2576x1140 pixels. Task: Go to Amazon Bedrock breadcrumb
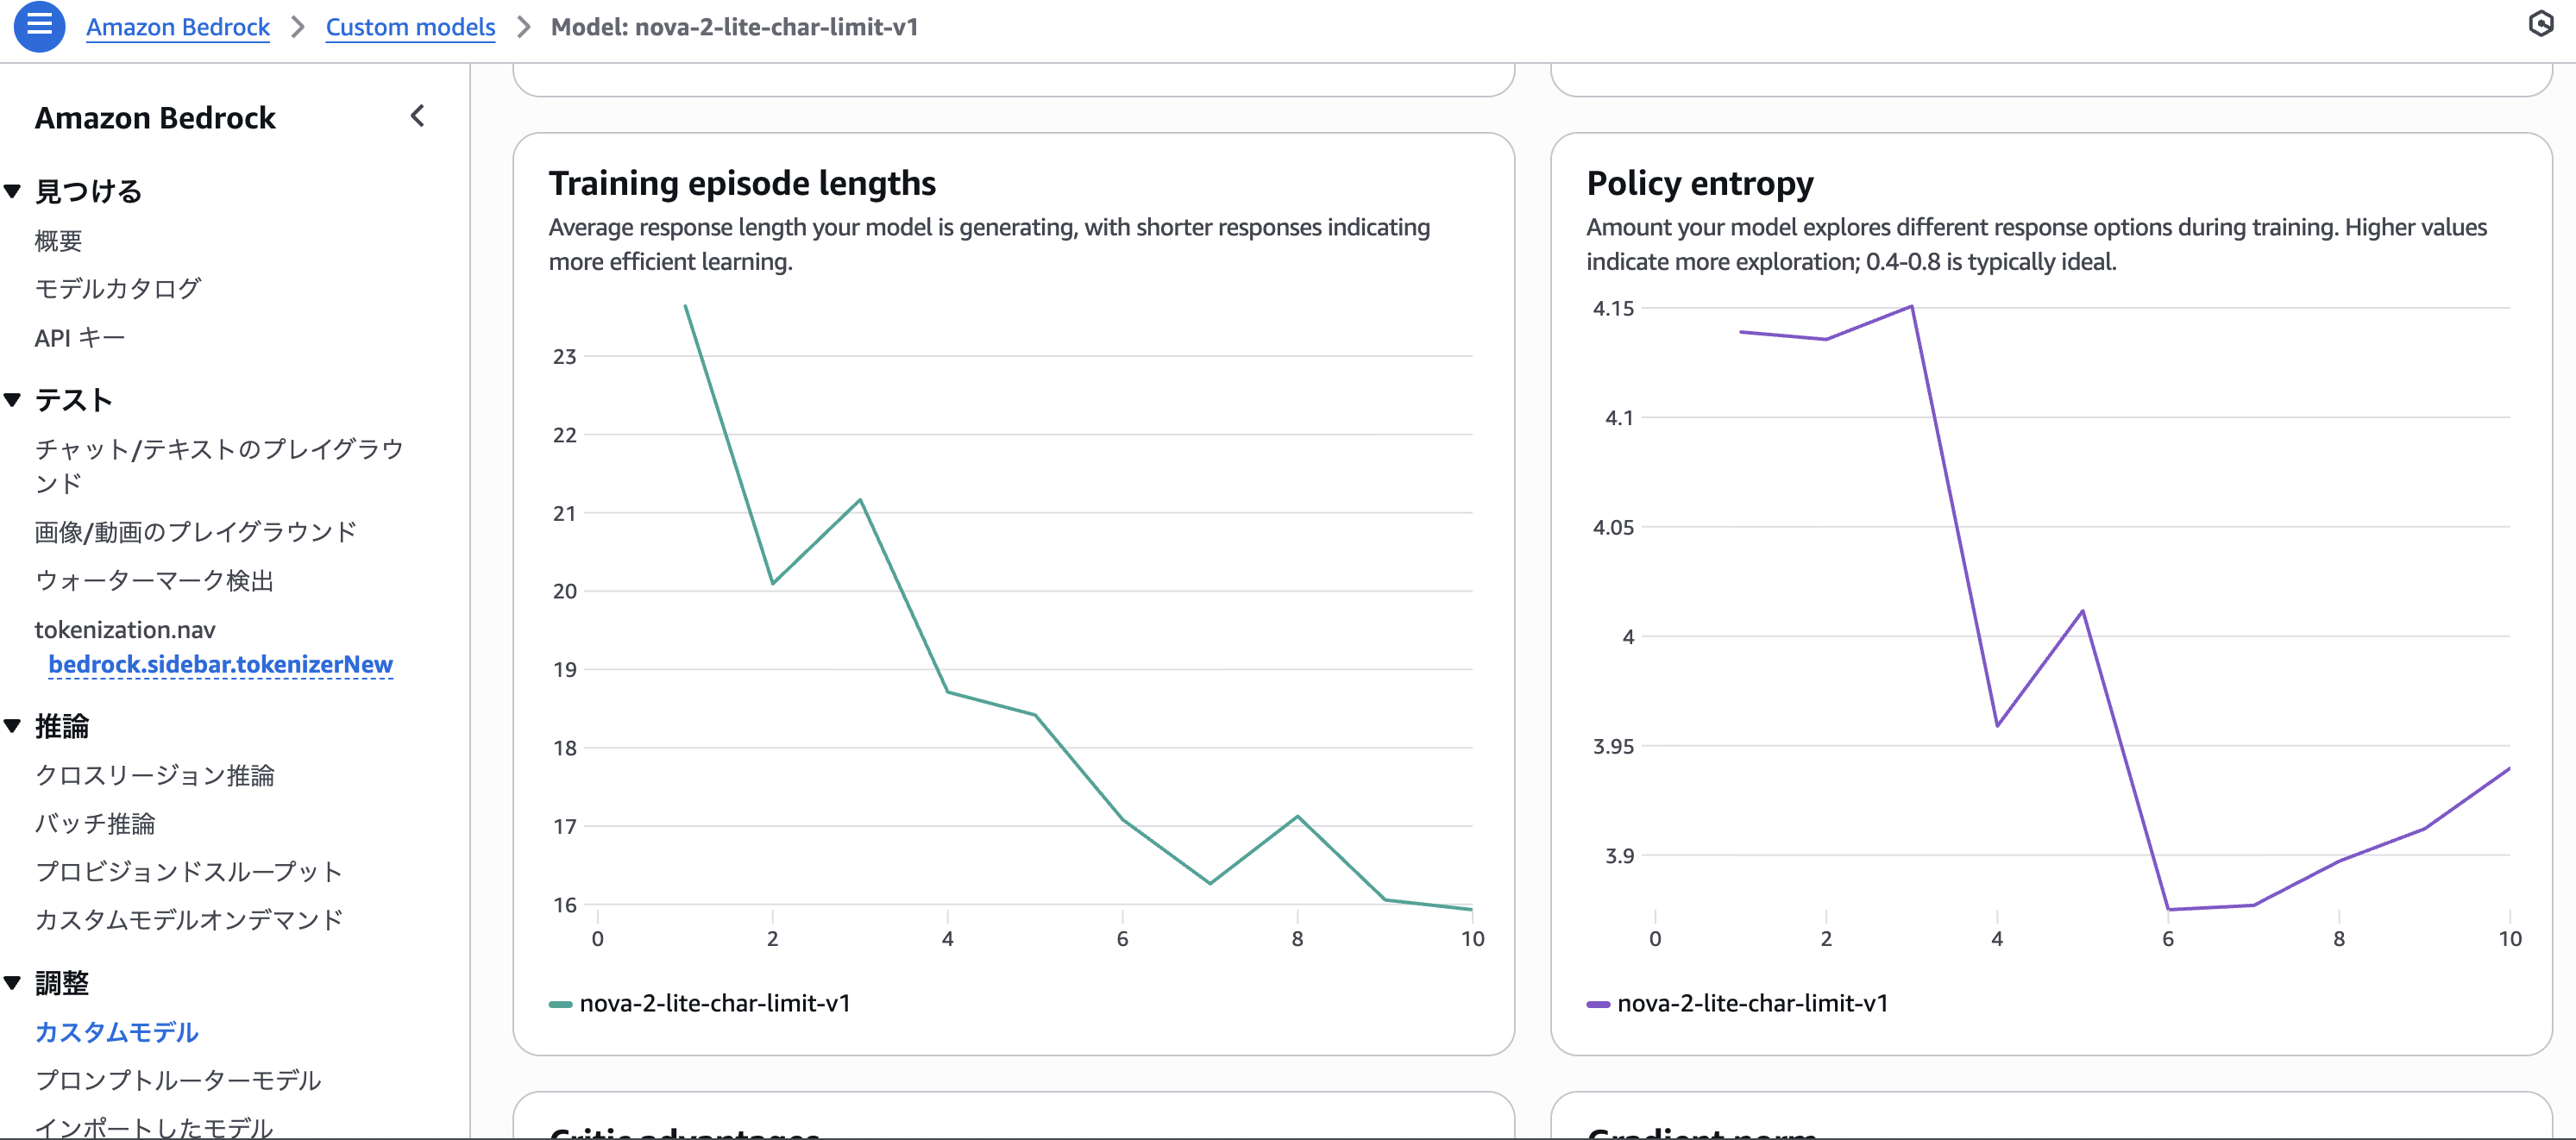(x=178, y=27)
